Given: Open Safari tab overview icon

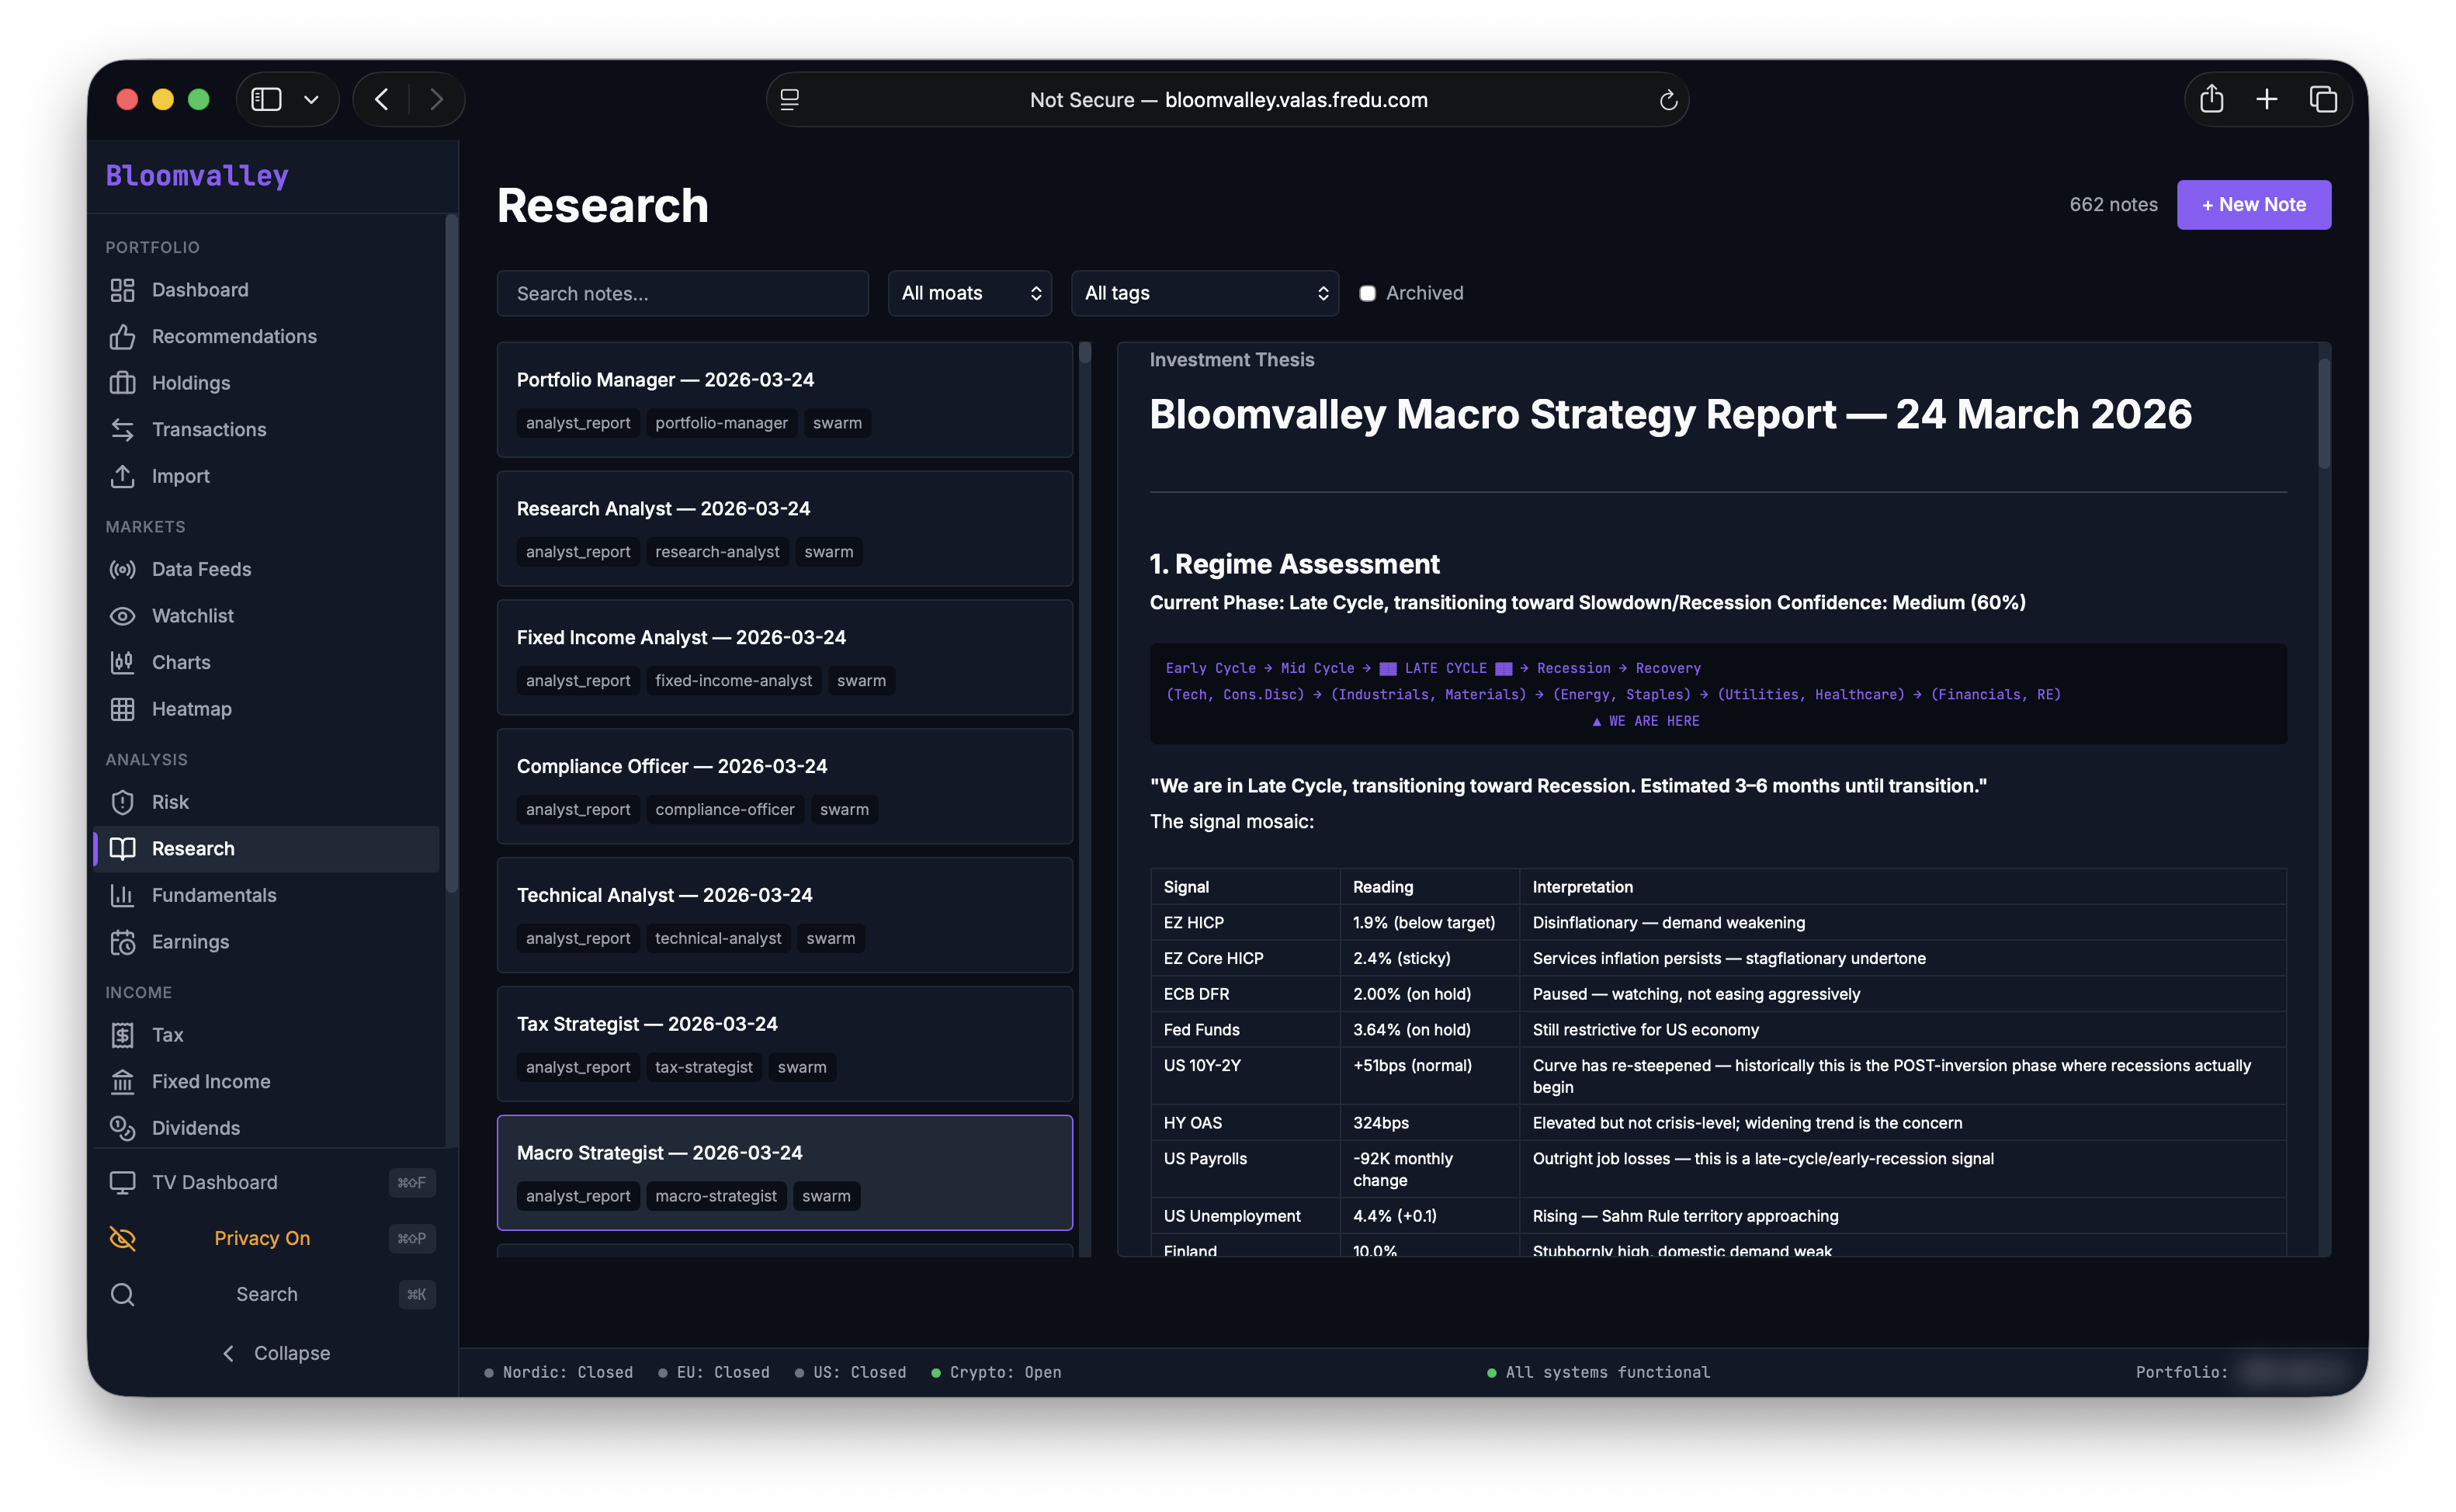Looking at the screenshot, I should click(2323, 99).
